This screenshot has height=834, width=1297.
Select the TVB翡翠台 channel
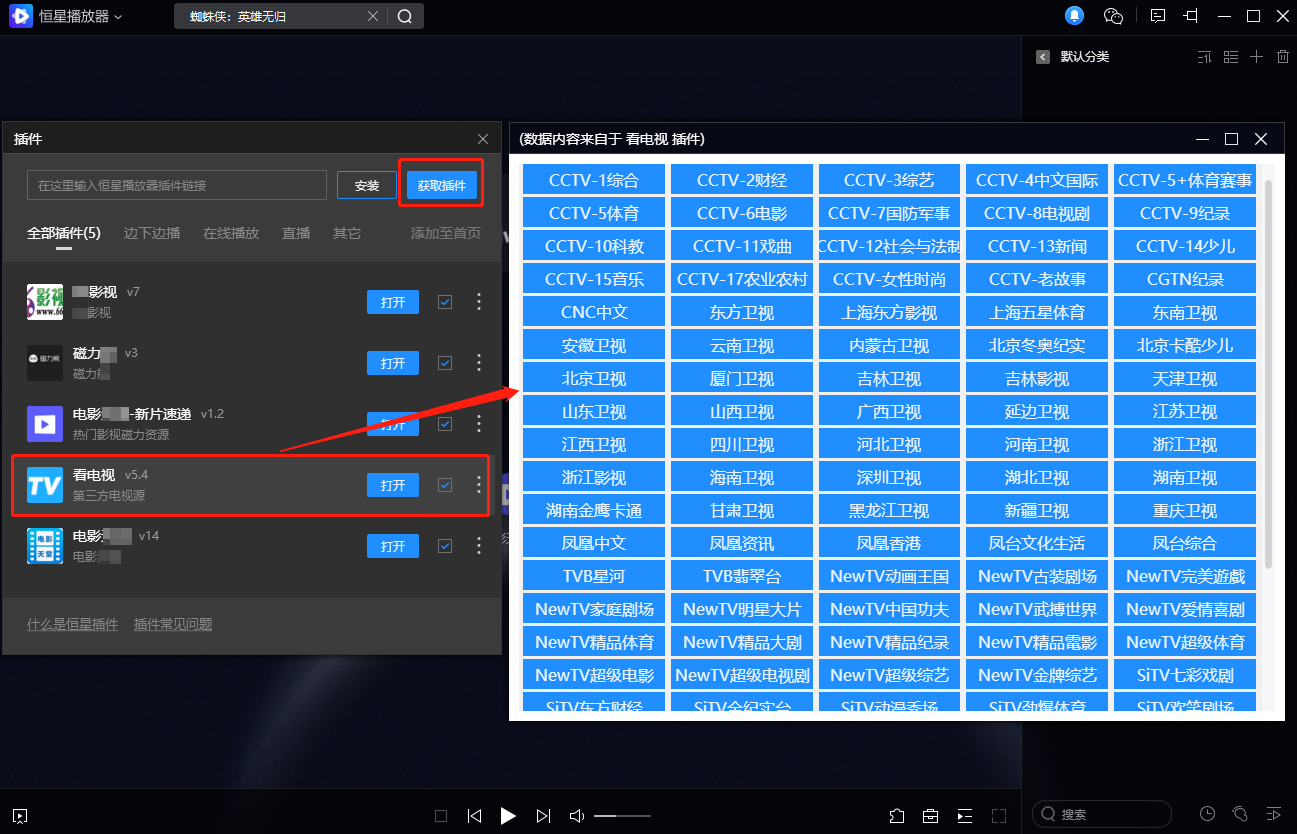pyautogui.click(x=742, y=576)
